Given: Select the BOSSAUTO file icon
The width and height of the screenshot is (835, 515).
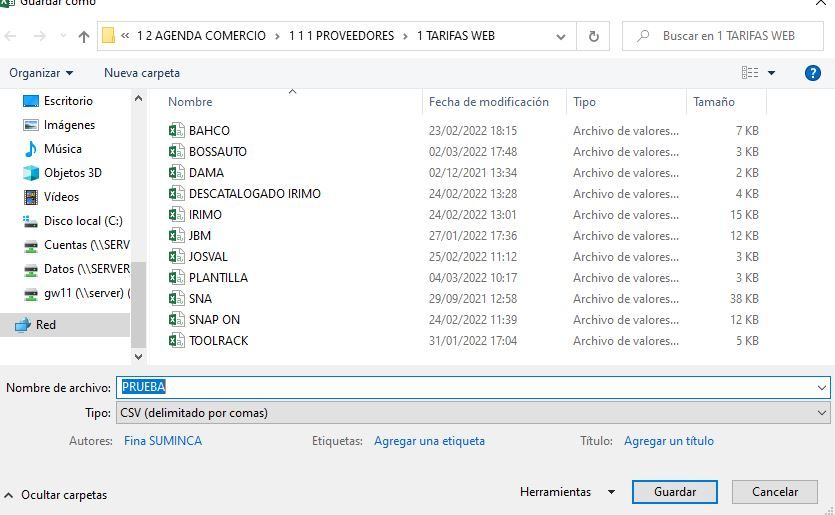Looking at the screenshot, I should click(176, 151).
